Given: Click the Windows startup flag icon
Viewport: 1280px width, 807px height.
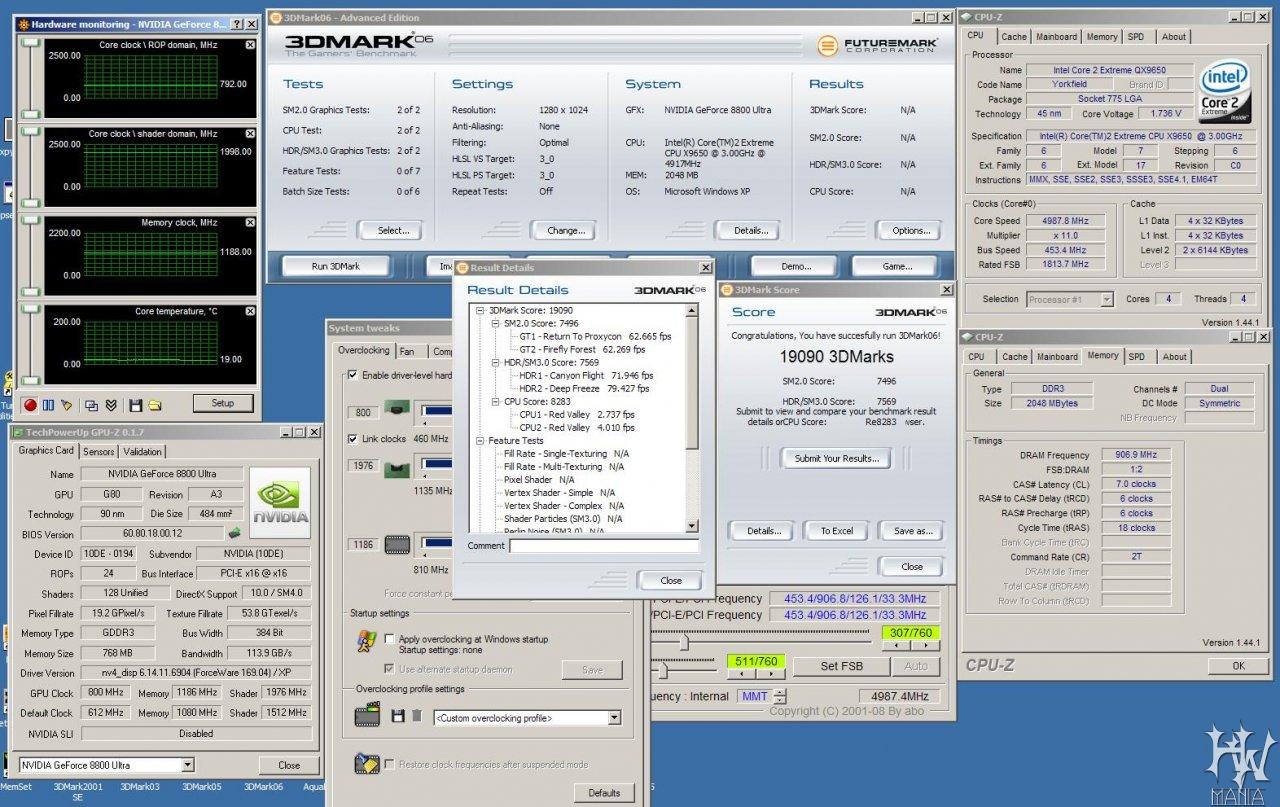Looking at the screenshot, I should (x=368, y=642).
